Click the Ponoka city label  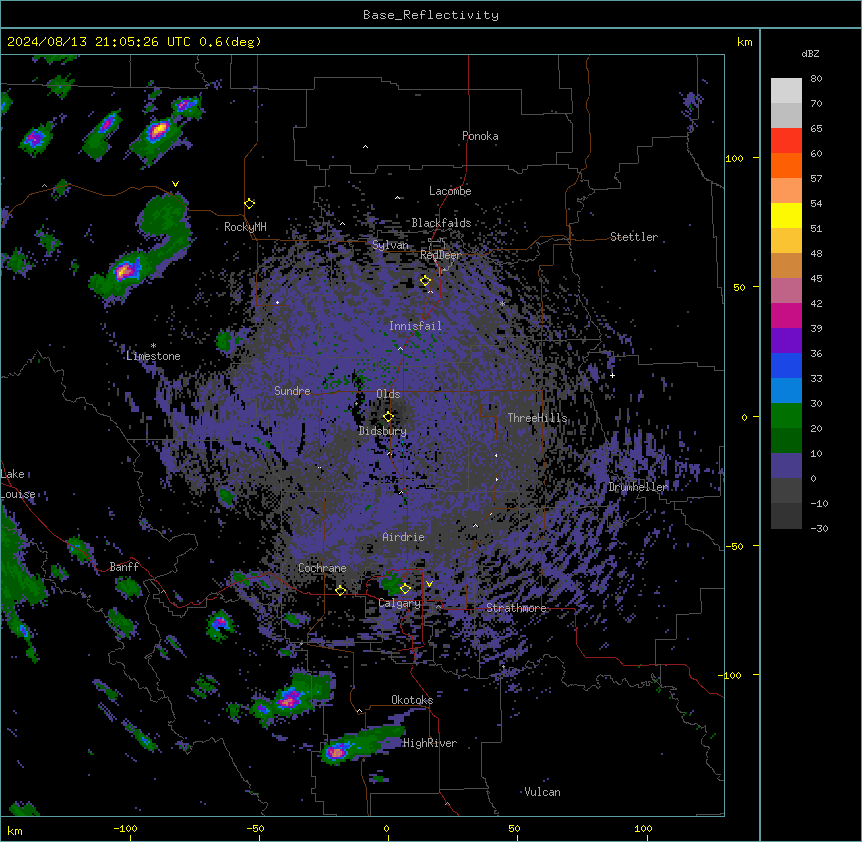480,136
